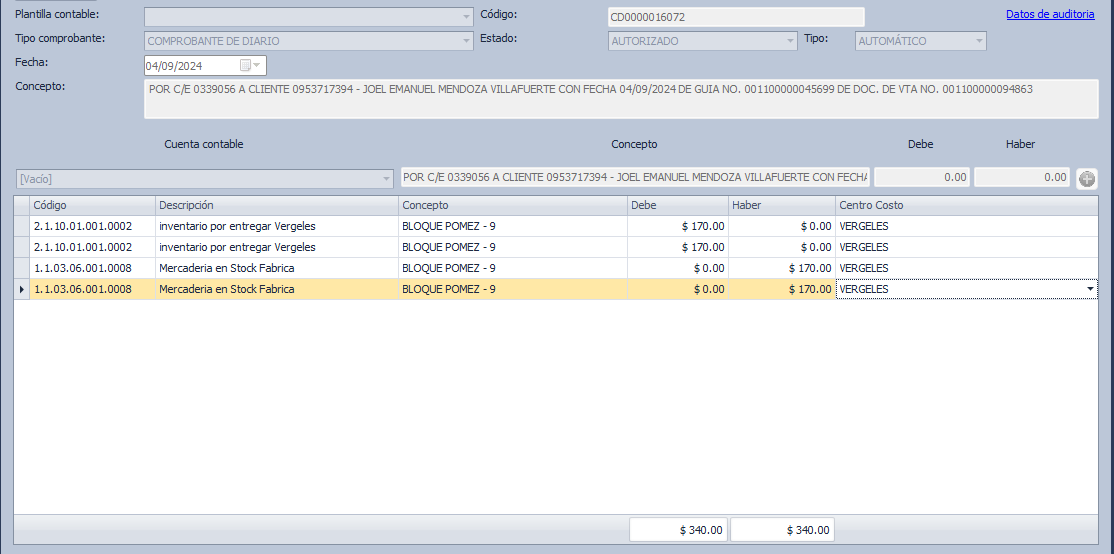Expand the Cuenta contable [Vacío] dropdown
The image size is (1114, 554).
pyautogui.click(x=387, y=179)
